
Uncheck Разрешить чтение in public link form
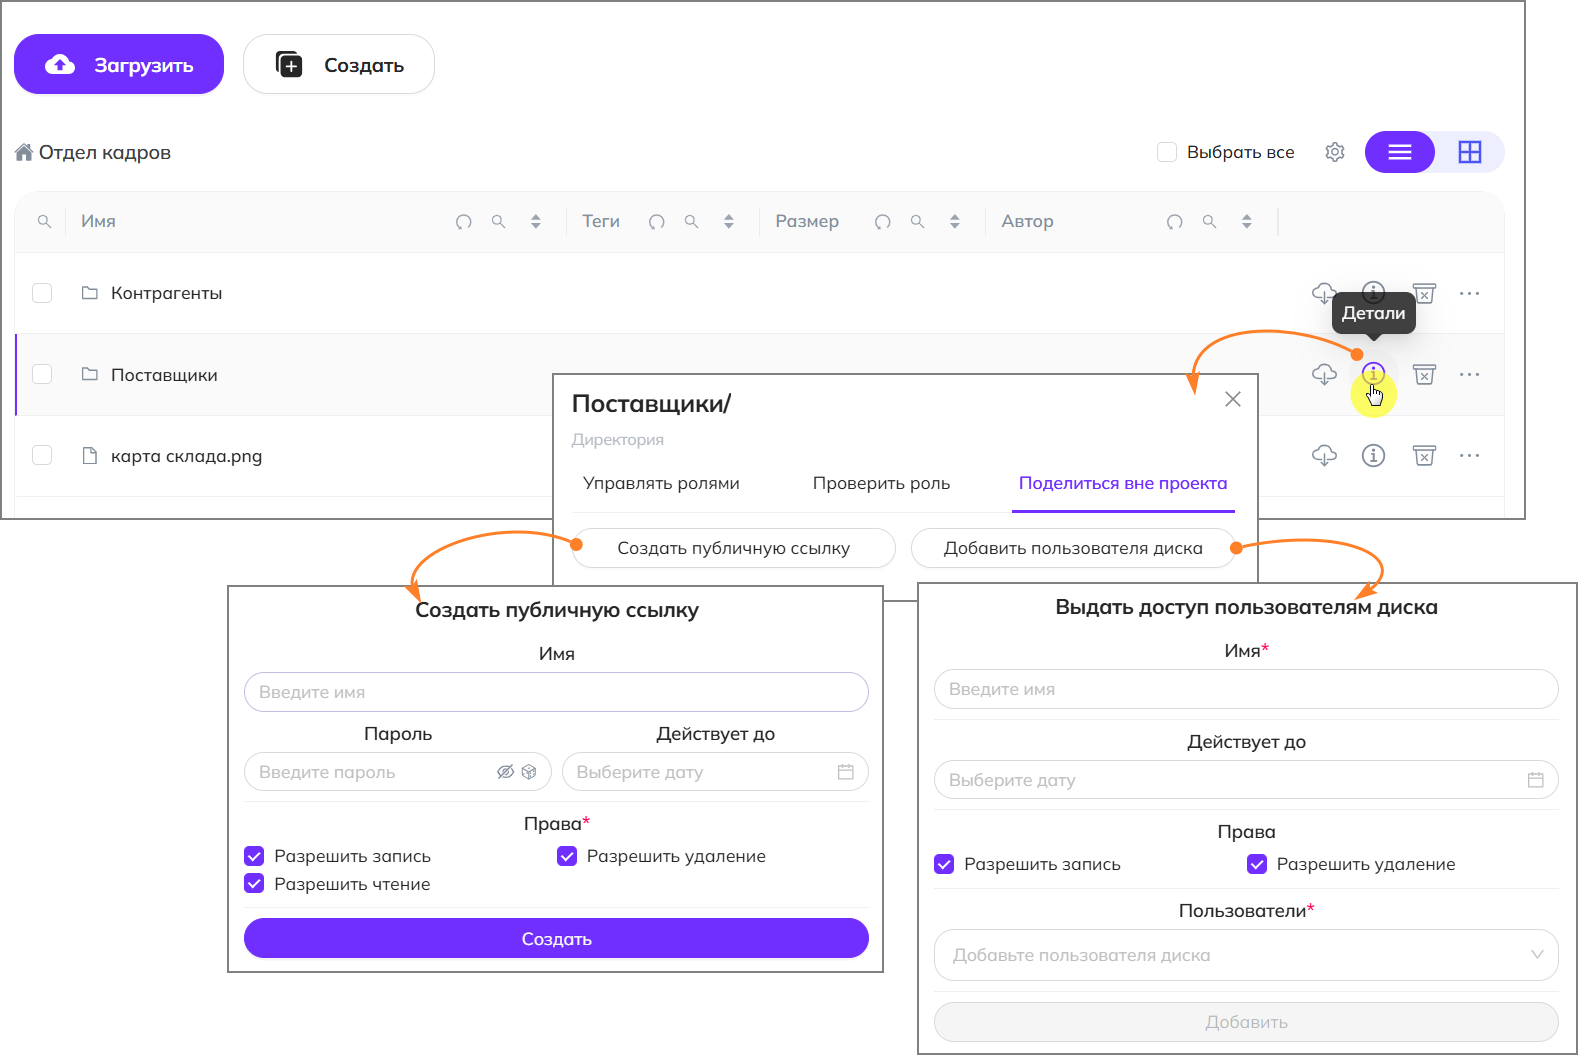point(254,884)
